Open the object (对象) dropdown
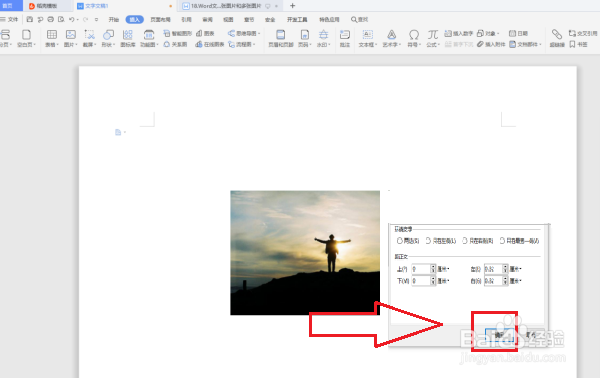The width and height of the screenshot is (600, 379). 488,33
